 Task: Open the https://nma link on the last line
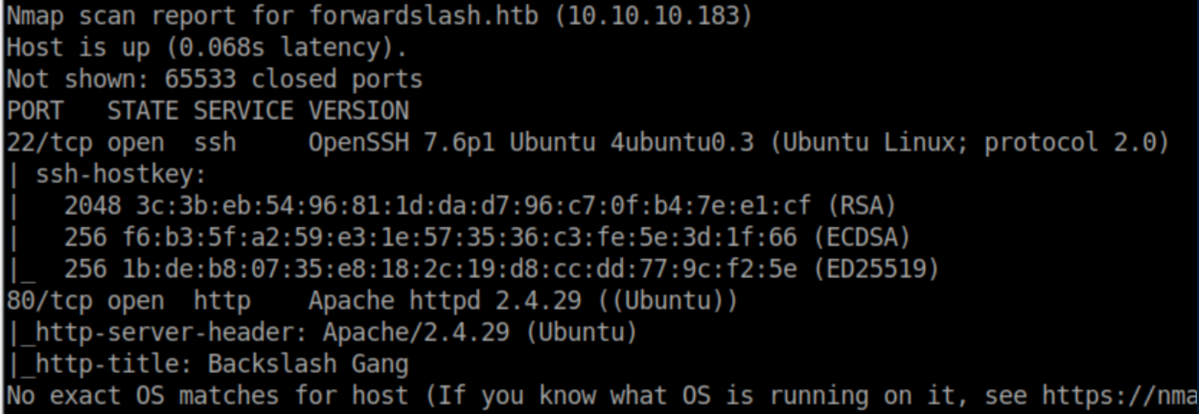click(x=1118, y=395)
